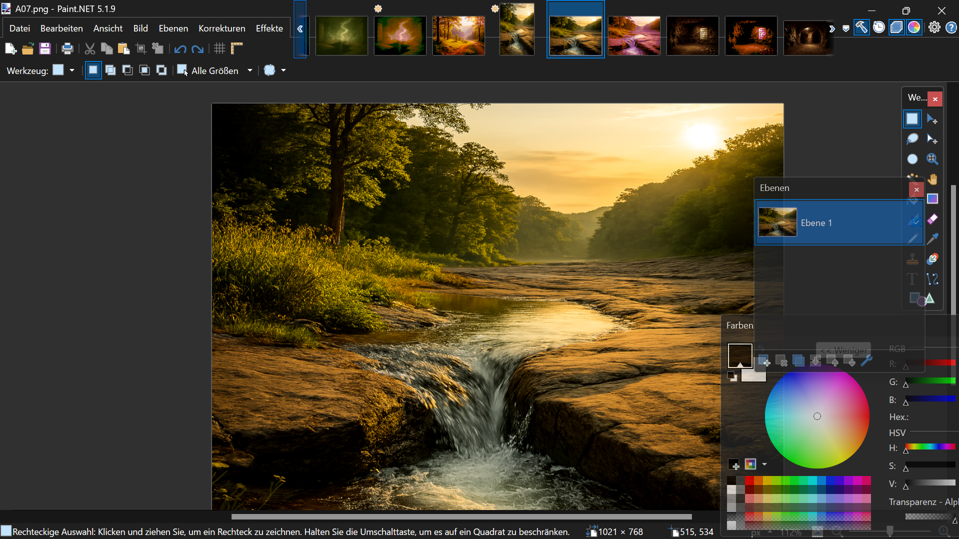The image size is (959, 539).
Task: Toggle the pixel grid display
Action: tap(219, 49)
